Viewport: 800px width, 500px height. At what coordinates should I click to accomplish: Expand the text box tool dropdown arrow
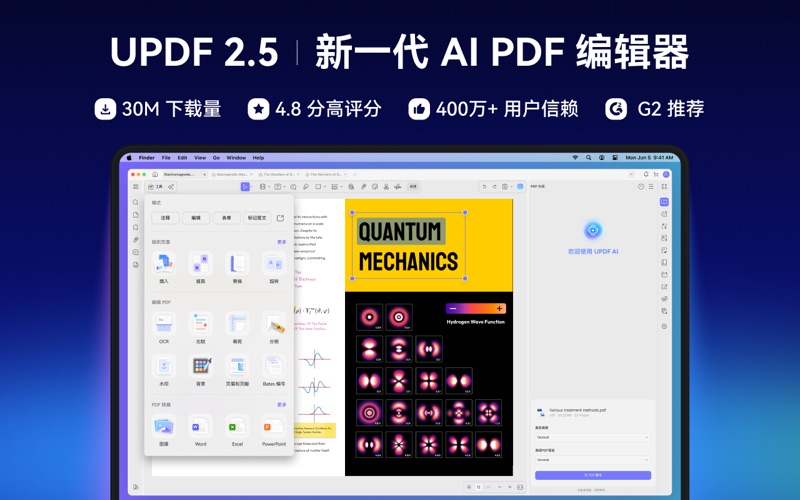[284, 187]
